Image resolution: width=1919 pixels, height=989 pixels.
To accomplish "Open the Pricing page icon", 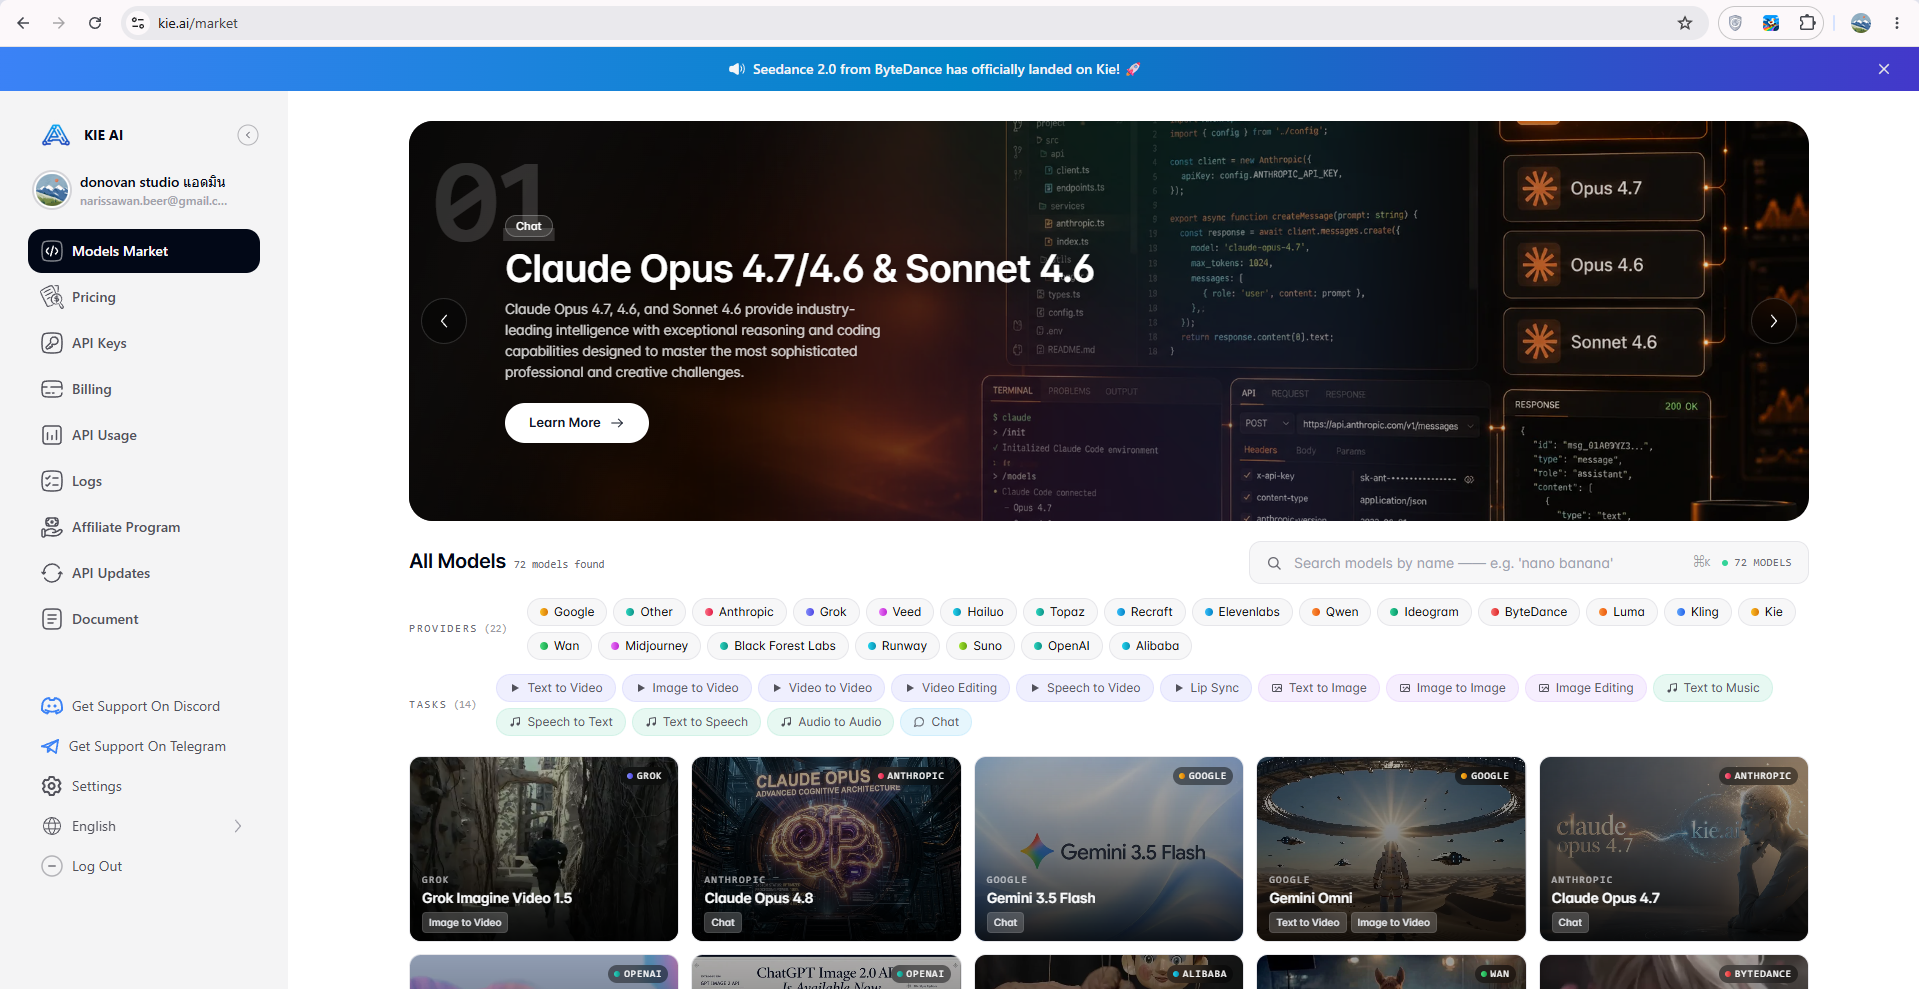I will click(x=52, y=297).
